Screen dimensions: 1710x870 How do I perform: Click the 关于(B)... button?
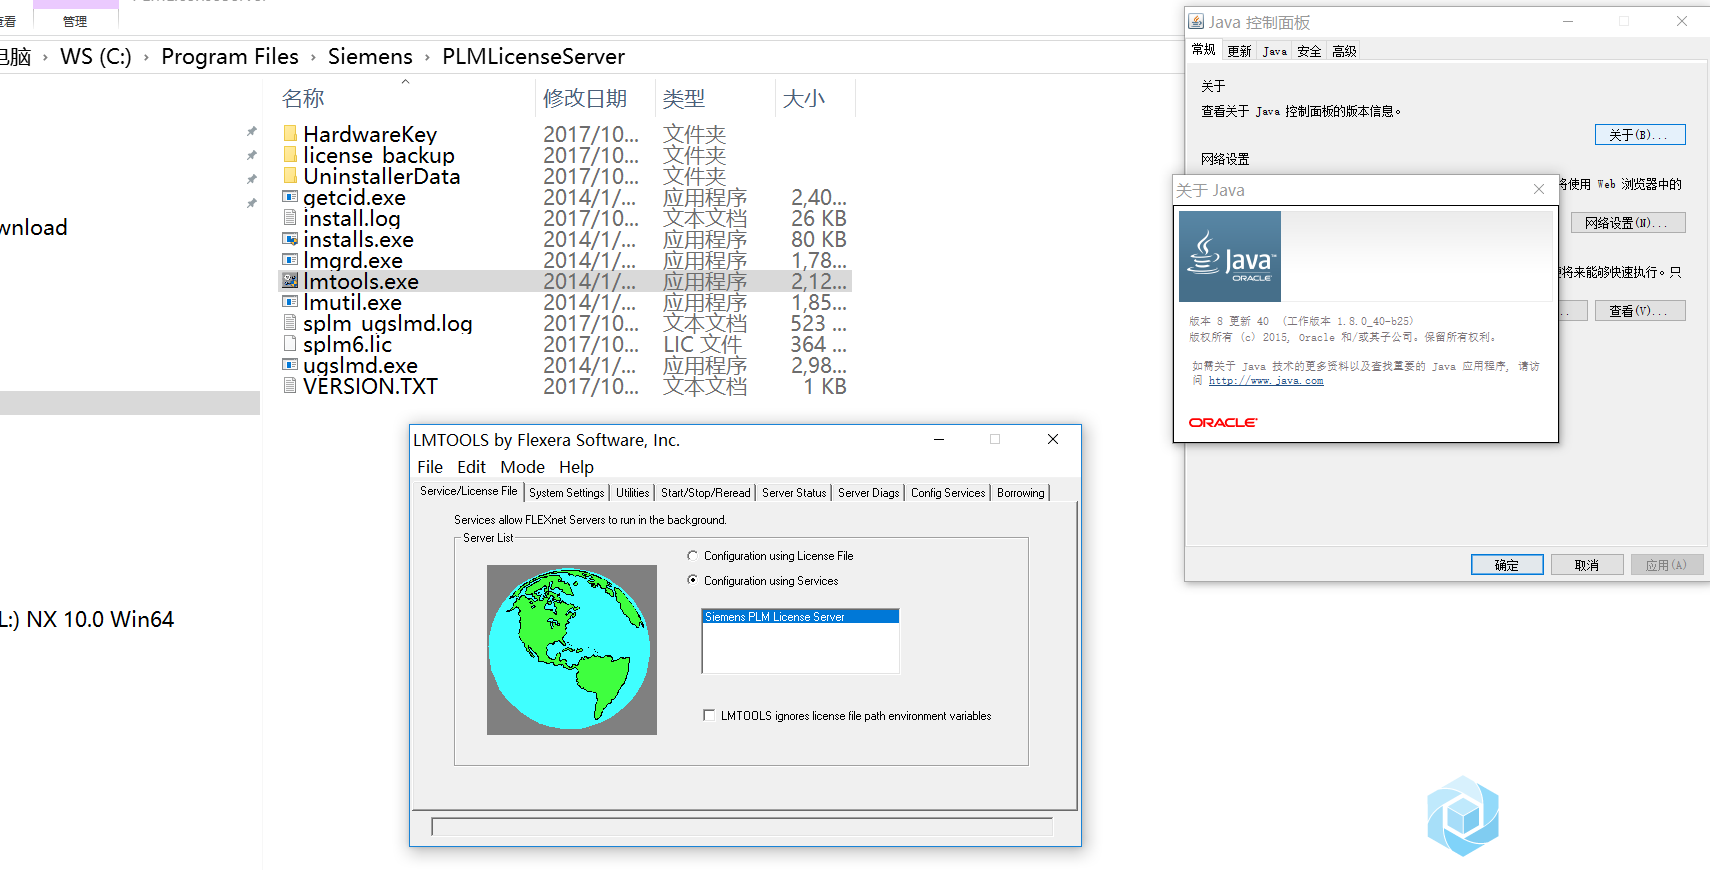point(1639,135)
